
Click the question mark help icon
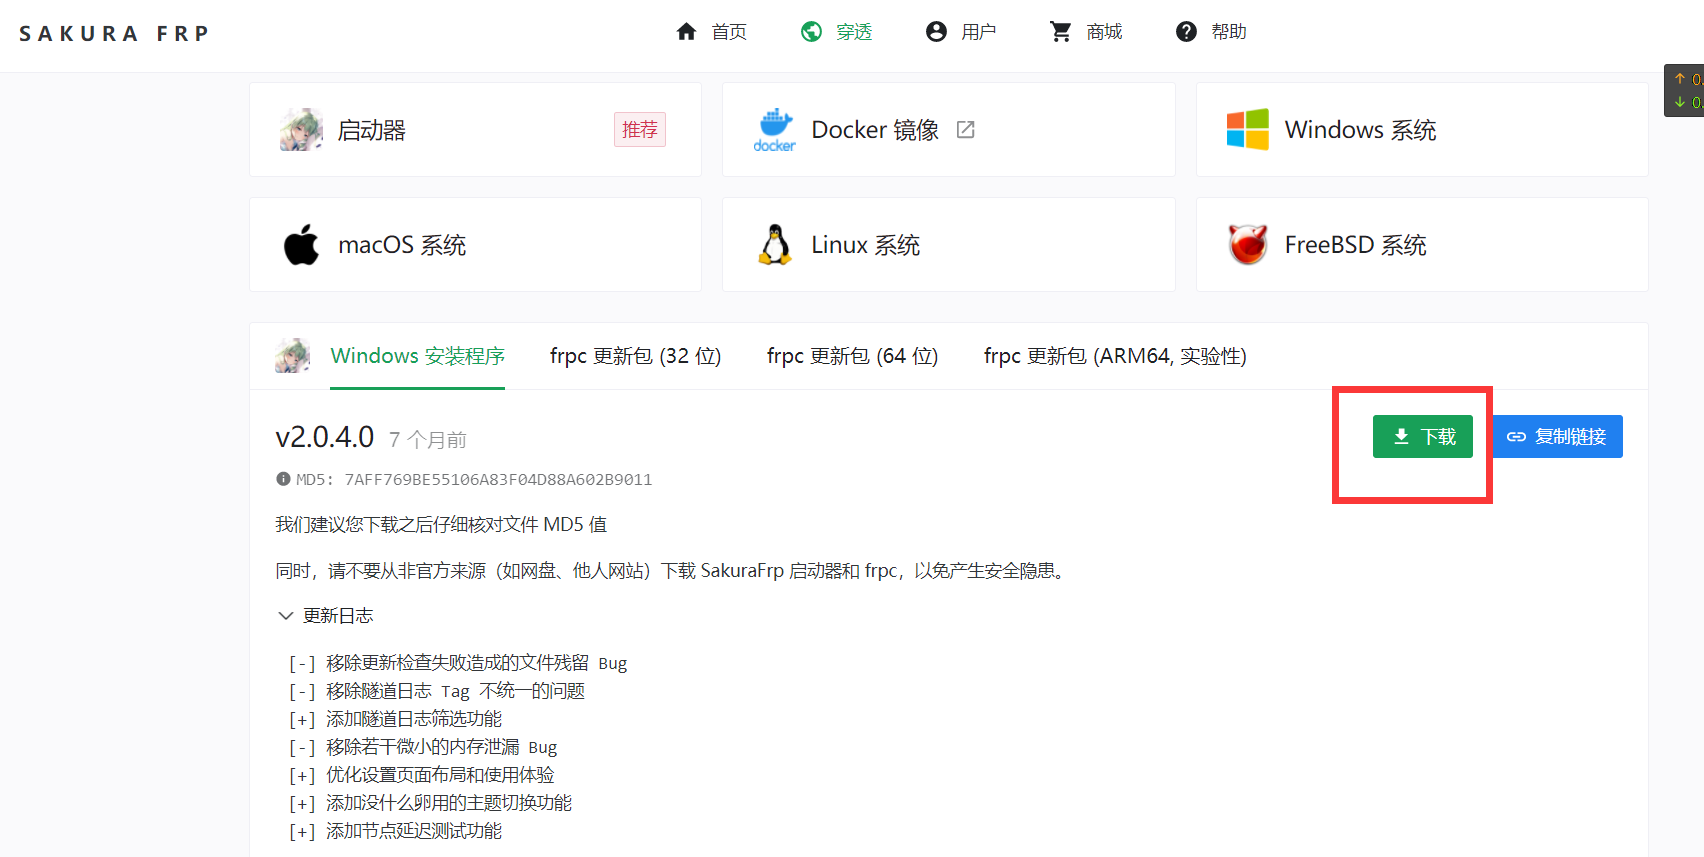coord(1186,32)
